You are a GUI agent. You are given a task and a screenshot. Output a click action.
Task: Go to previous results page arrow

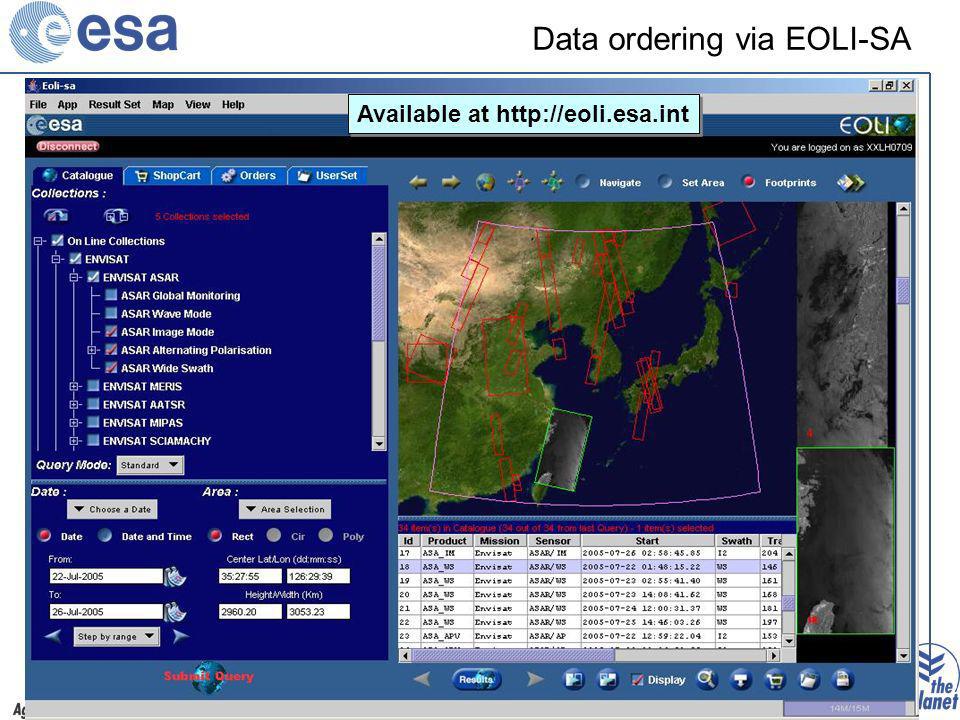coord(422,678)
